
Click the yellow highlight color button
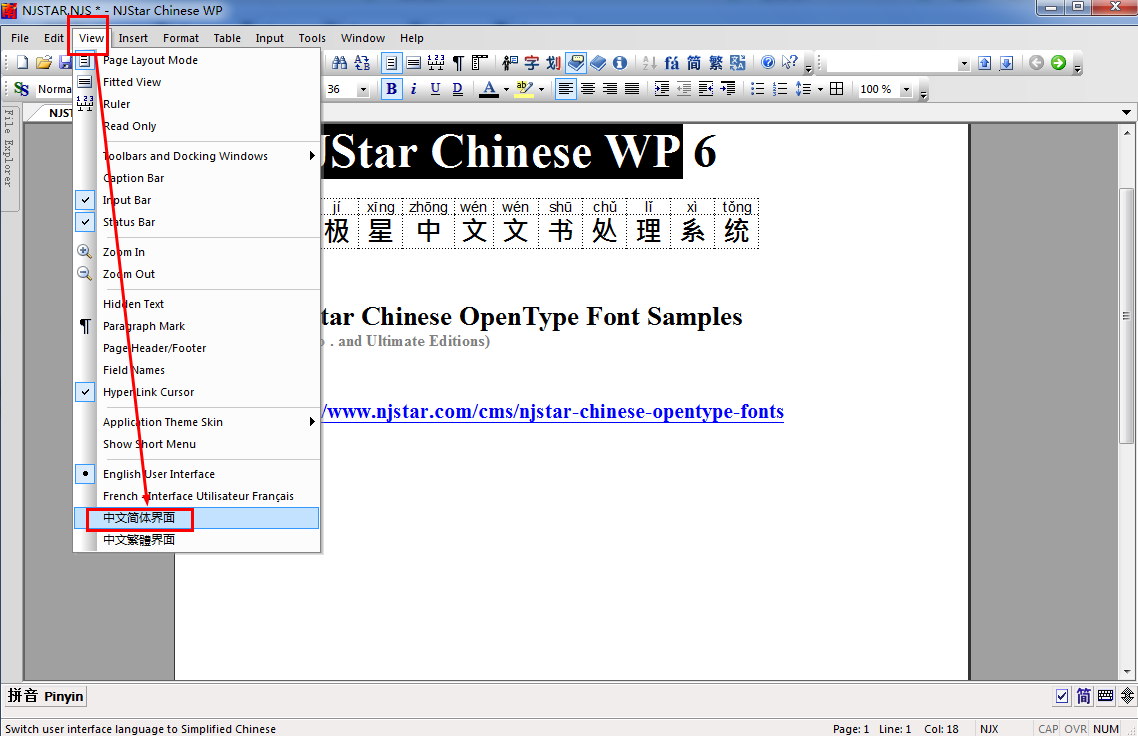coord(525,89)
